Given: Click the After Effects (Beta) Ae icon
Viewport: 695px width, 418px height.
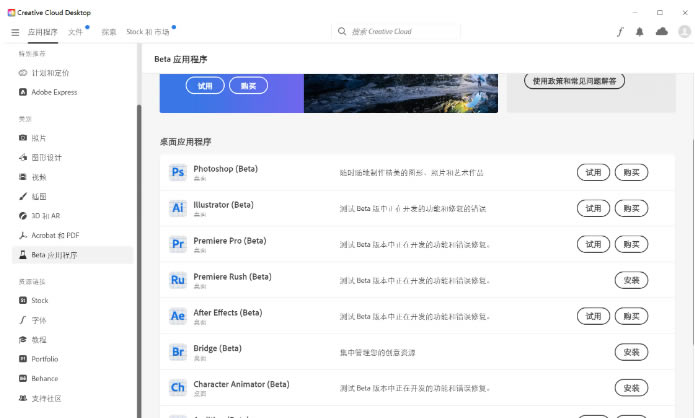Looking at the screenshot, I should [178, 316].
